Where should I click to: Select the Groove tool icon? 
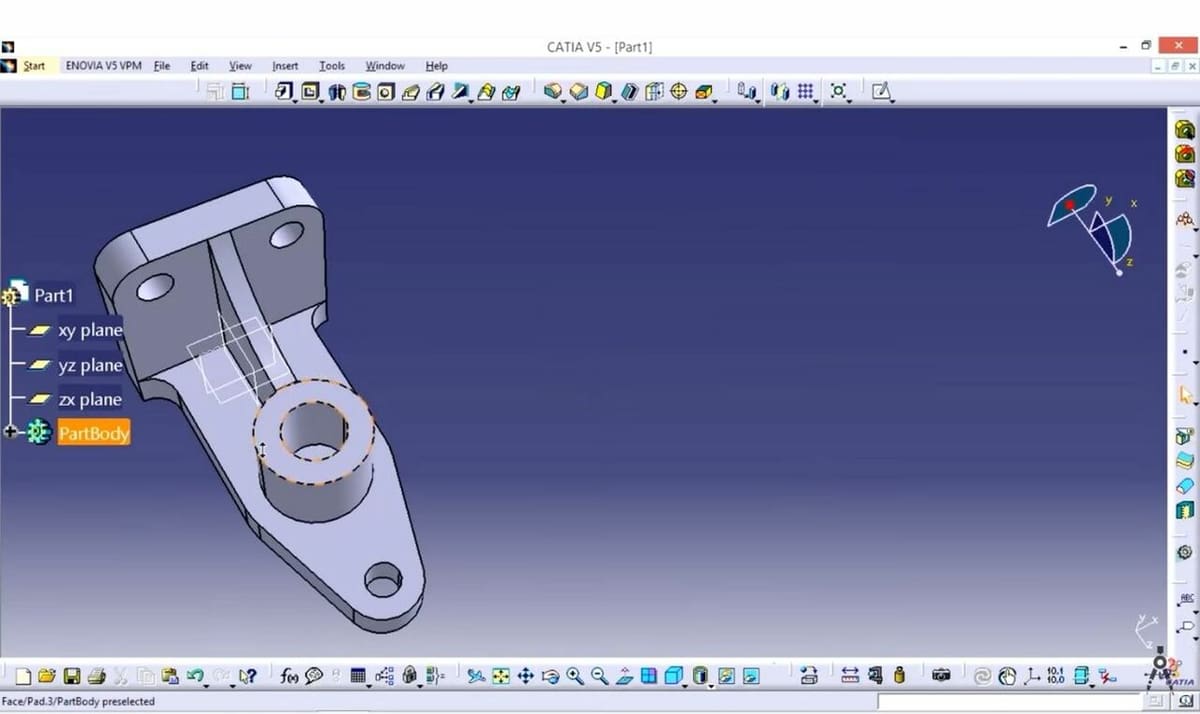(360, 91)
